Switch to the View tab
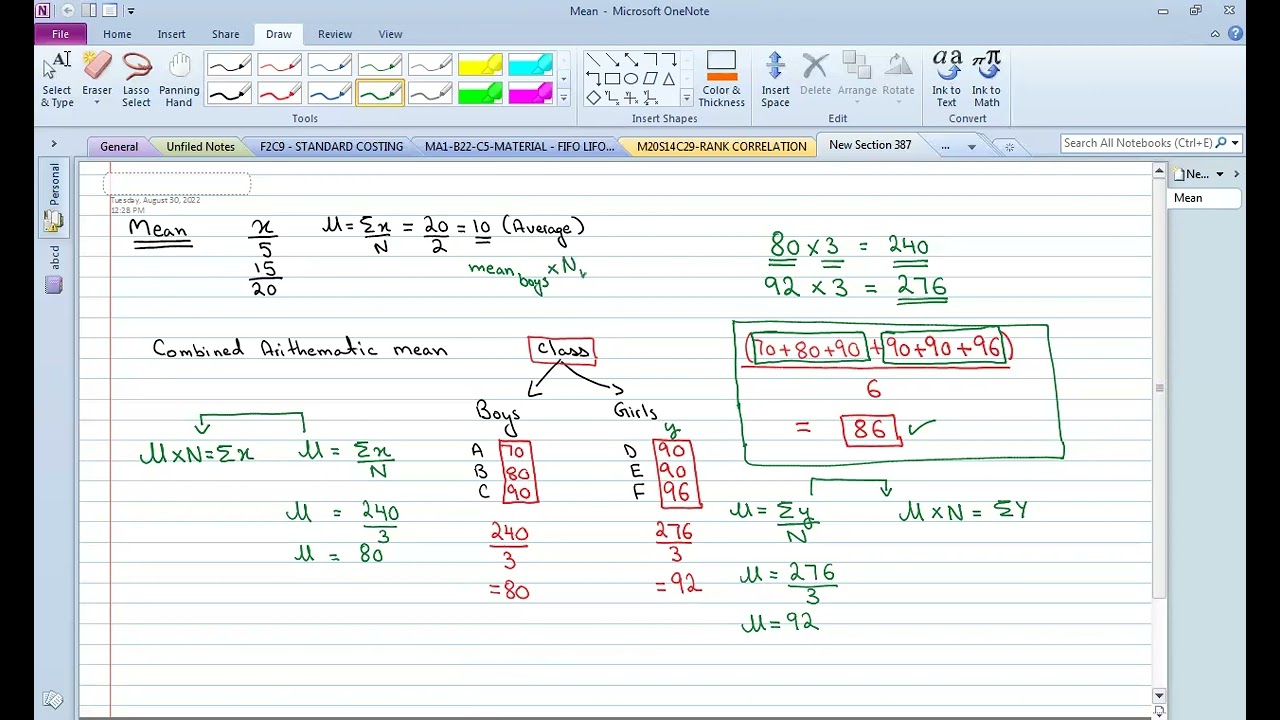 coord(390,34)
